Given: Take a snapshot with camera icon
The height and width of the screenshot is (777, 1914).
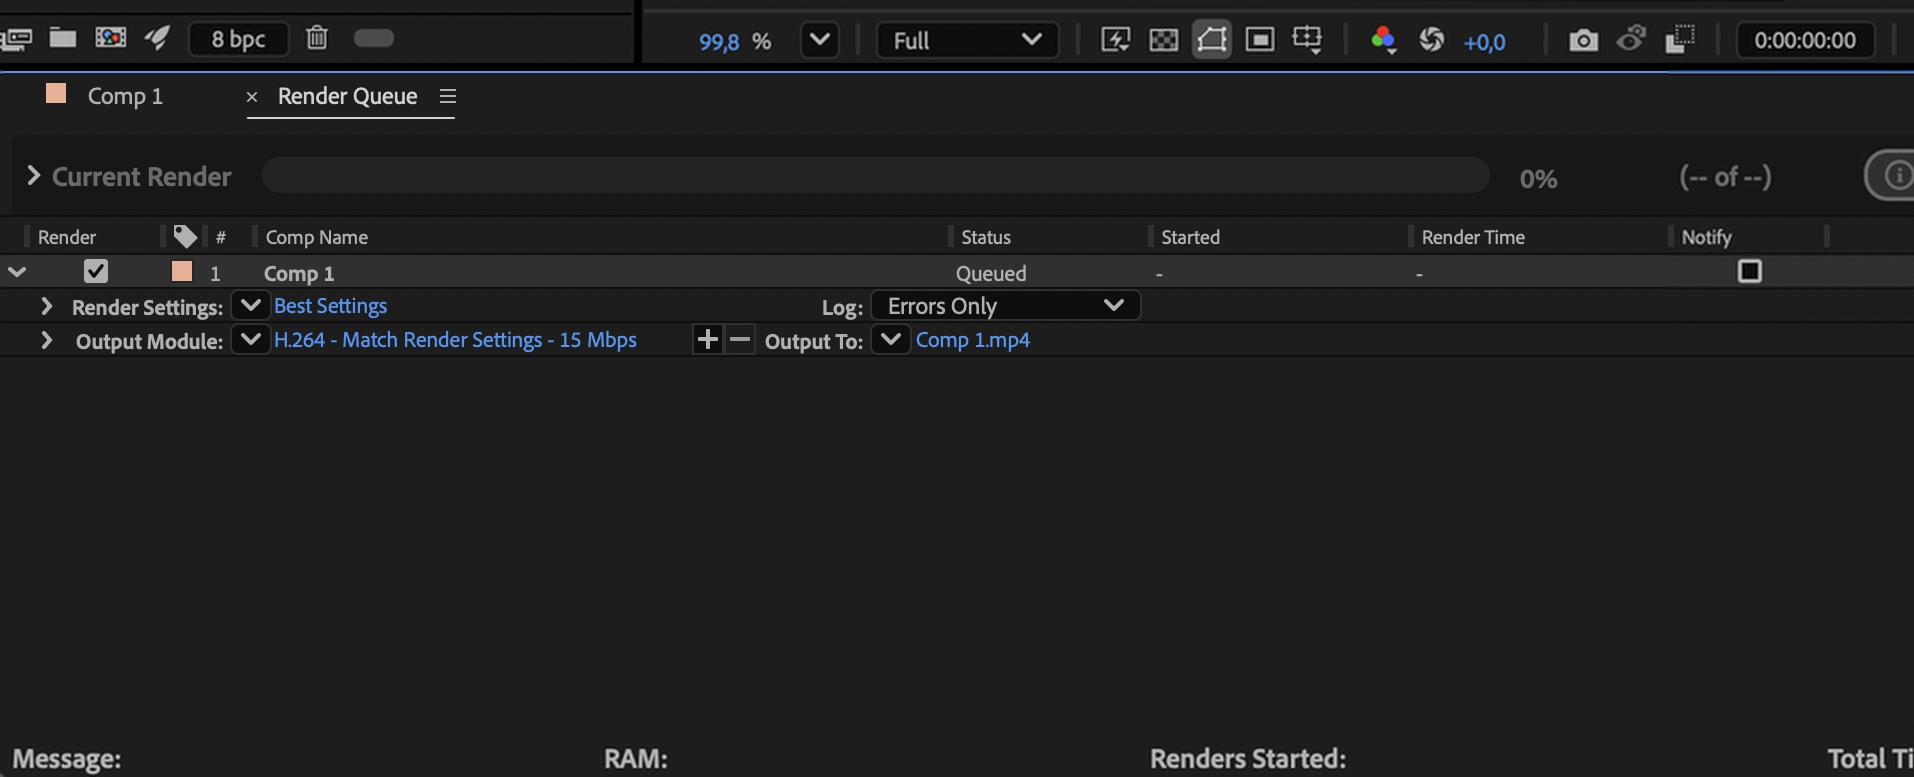Looking at the screenshot, I should coord(1583,40).
